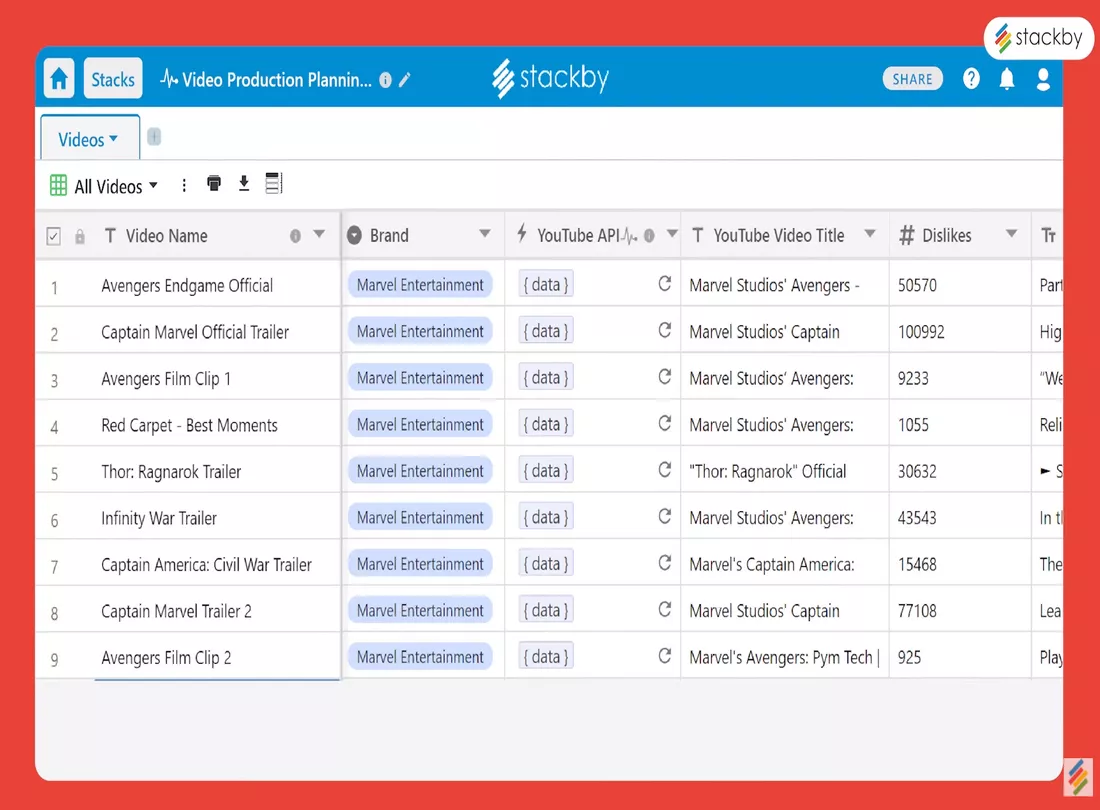Refresh API data for Red Carpet row
Viewport: 1100px width, 810px height.
[x=664, y=424]
